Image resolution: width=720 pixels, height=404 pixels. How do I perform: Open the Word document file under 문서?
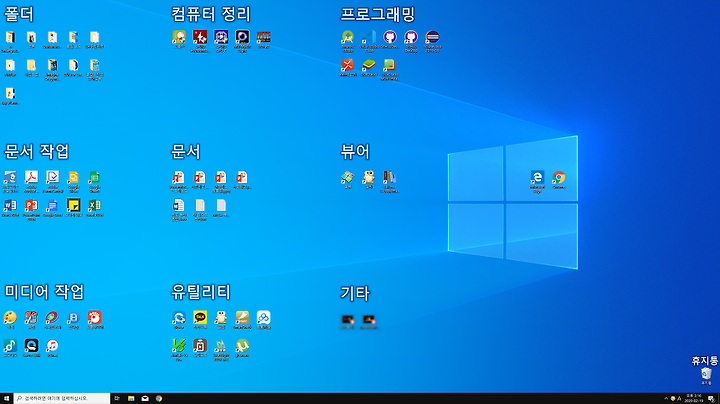pyautogui.click(x=179, y=205)
